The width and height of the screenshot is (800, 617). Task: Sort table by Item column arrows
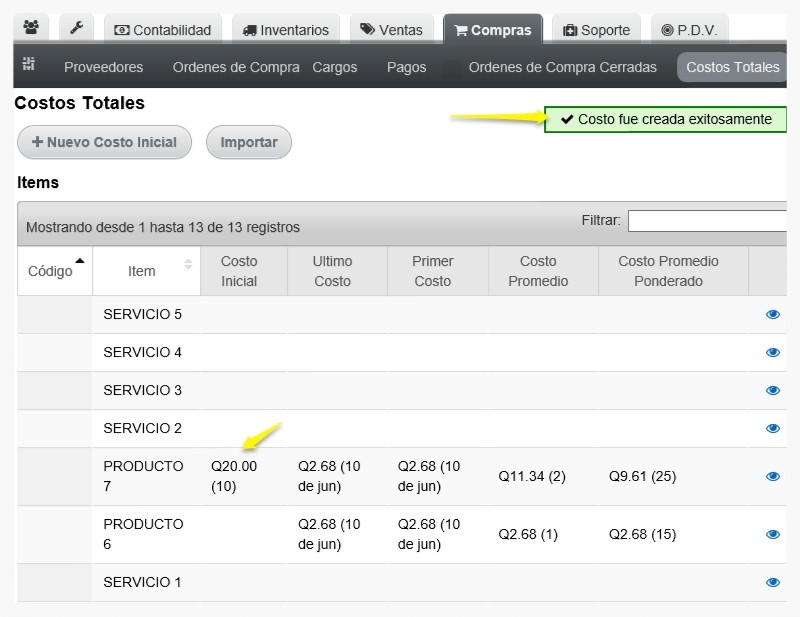pos(188,264)
